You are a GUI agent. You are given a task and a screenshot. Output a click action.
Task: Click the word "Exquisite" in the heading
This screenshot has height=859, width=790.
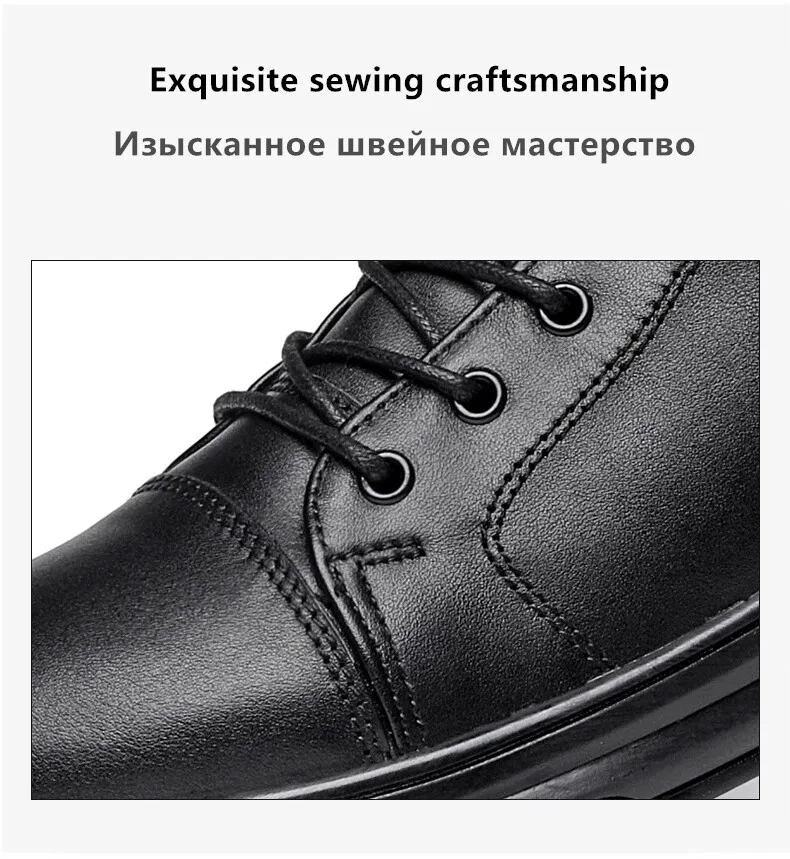pos(224,81)
